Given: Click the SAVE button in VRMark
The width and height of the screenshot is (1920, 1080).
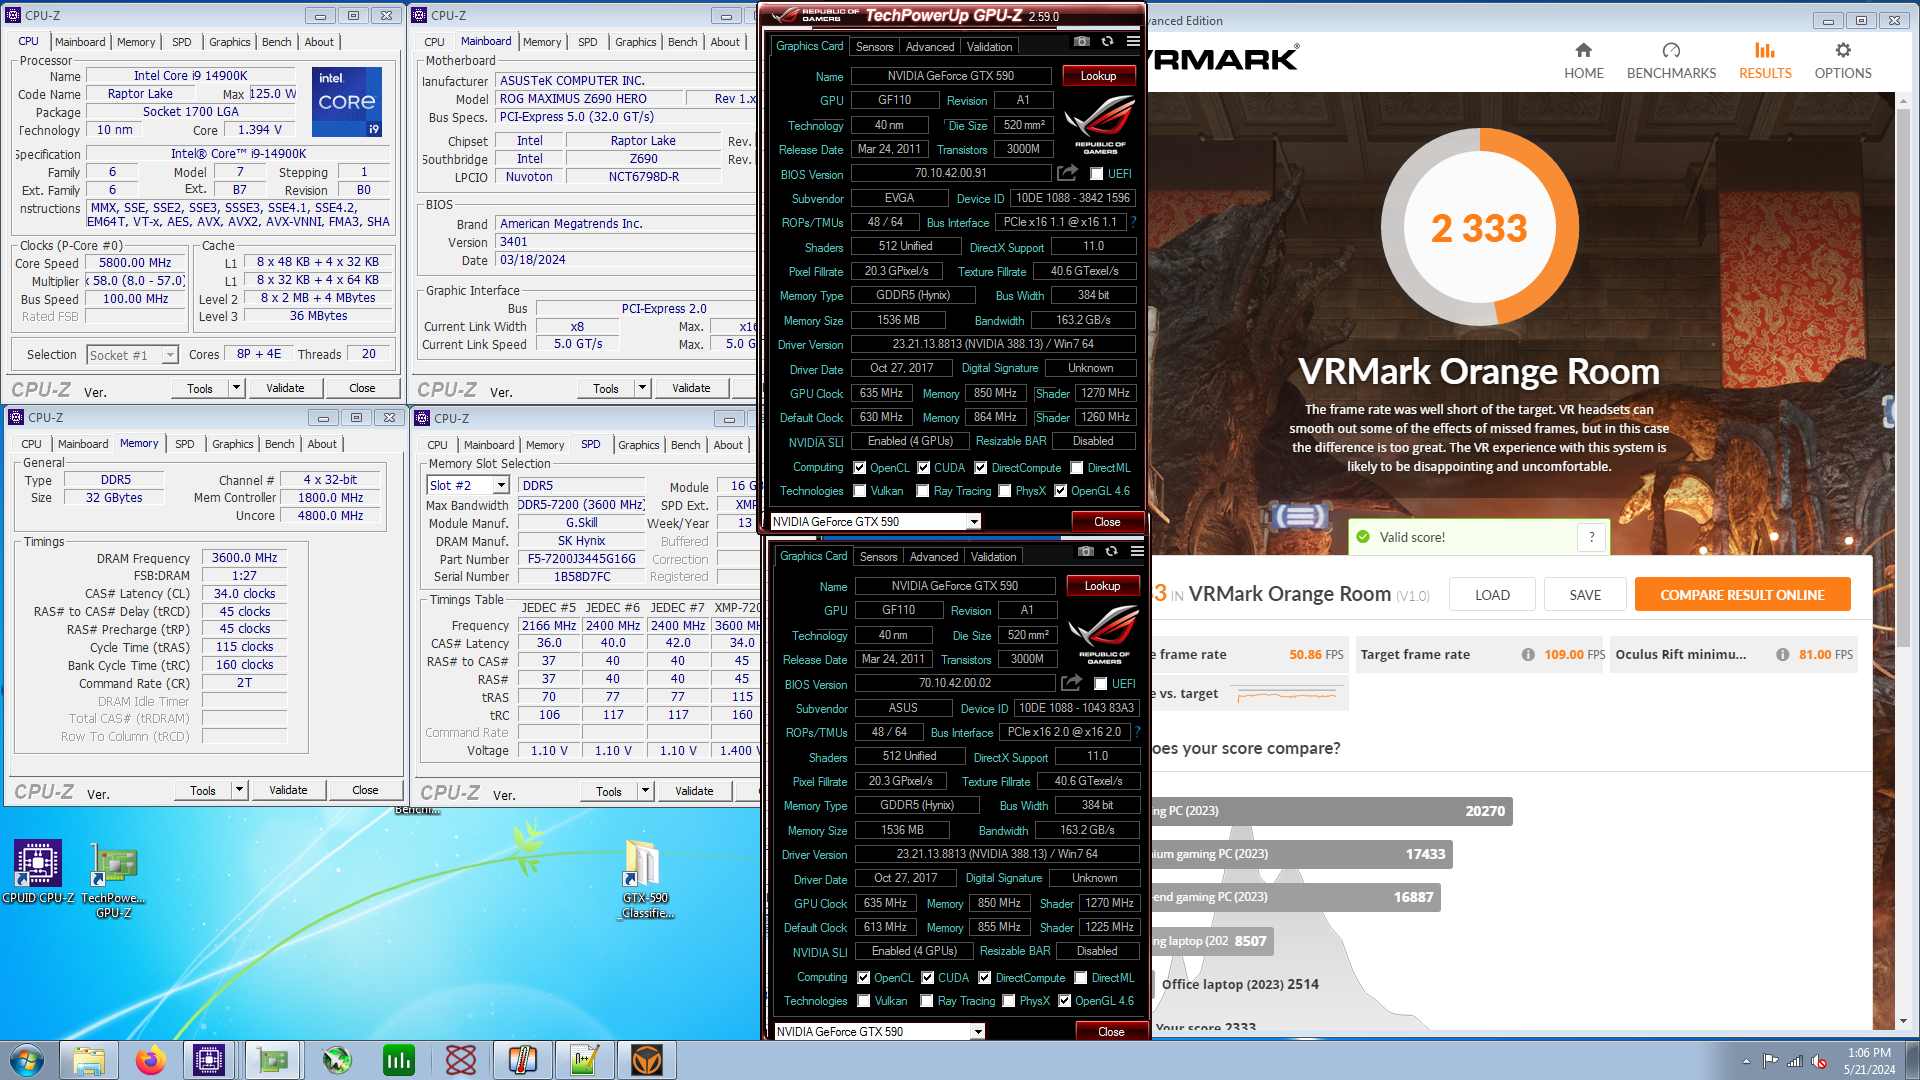Looking at the screenshot, I should (1585, 595).
